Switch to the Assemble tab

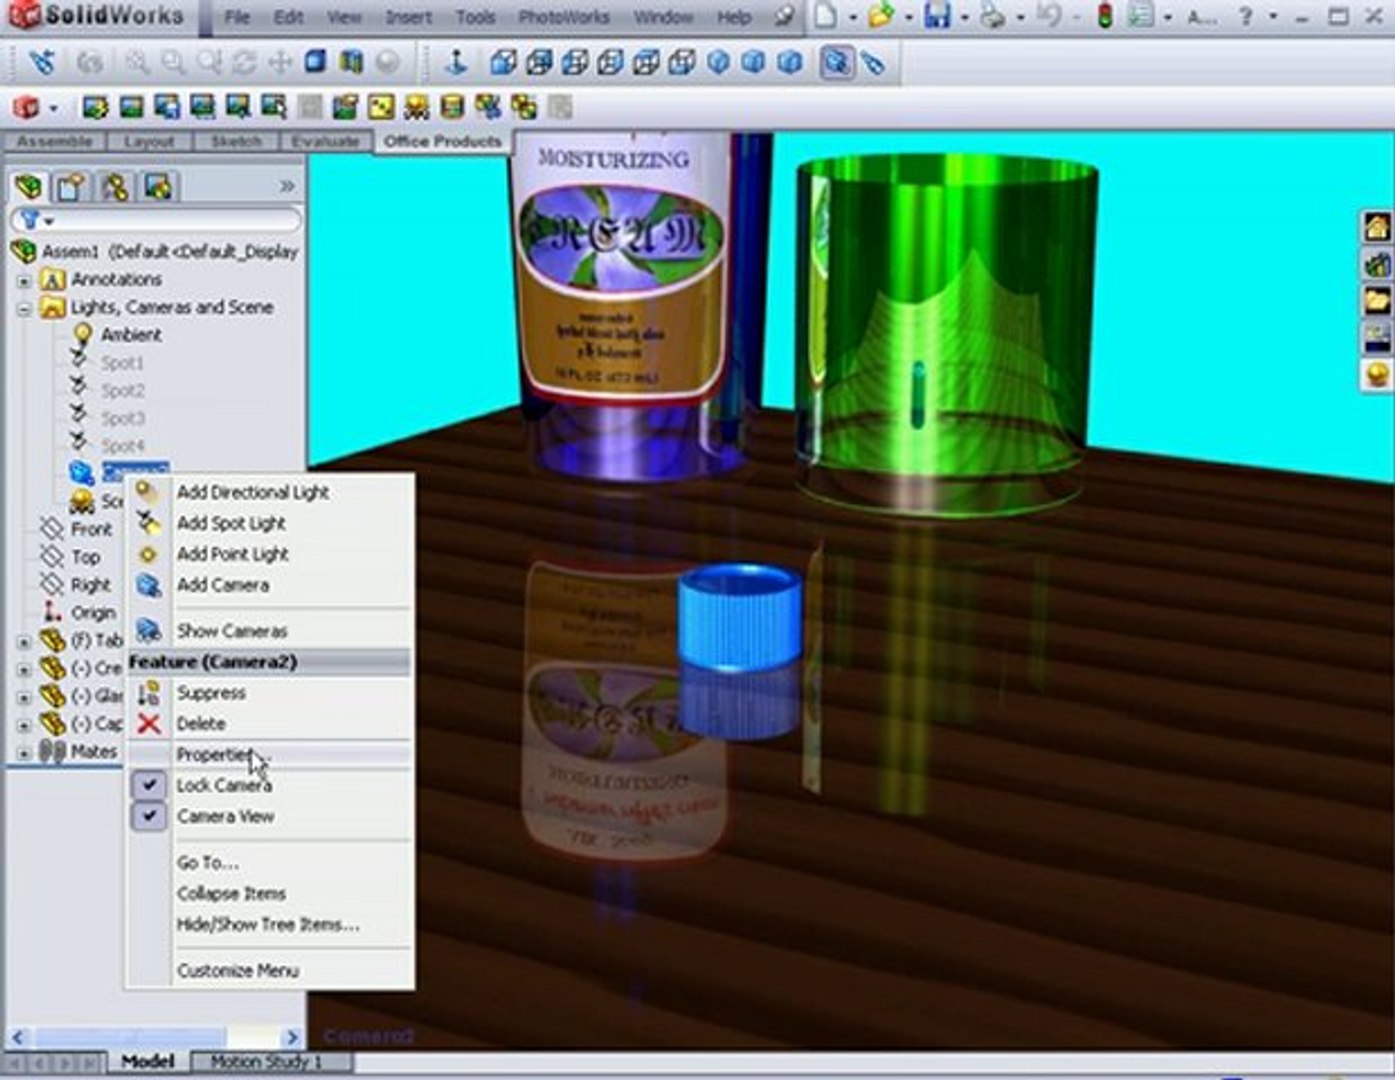(x=54, y=141)
